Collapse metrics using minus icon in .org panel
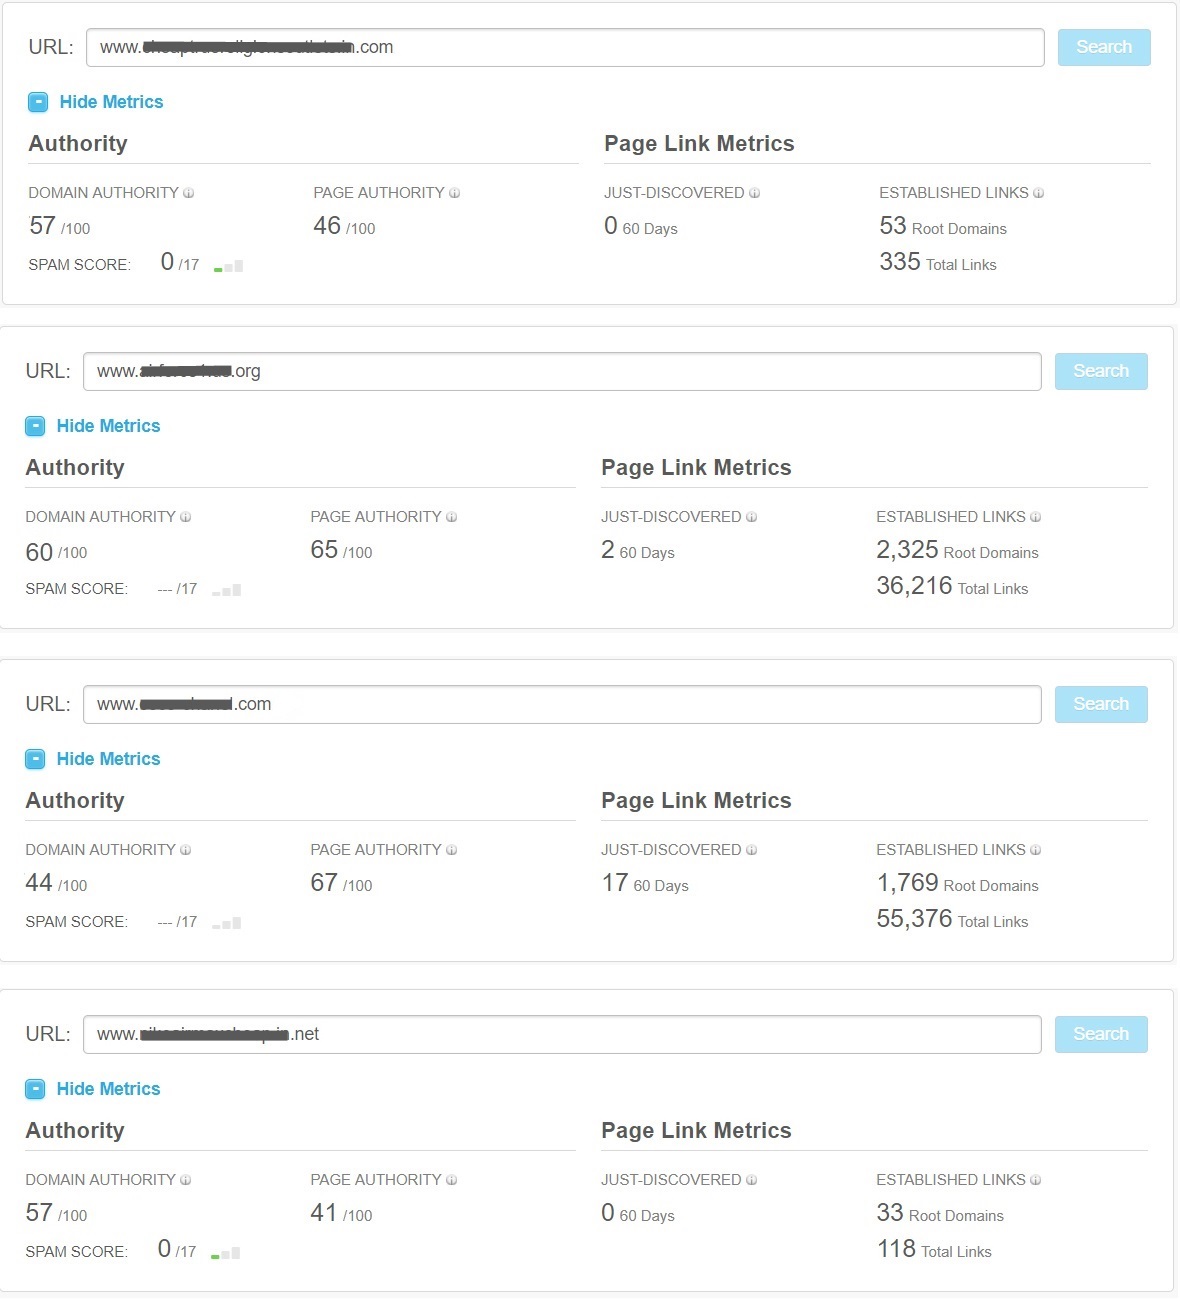The image size is (1180, 1300). [35, 426]
